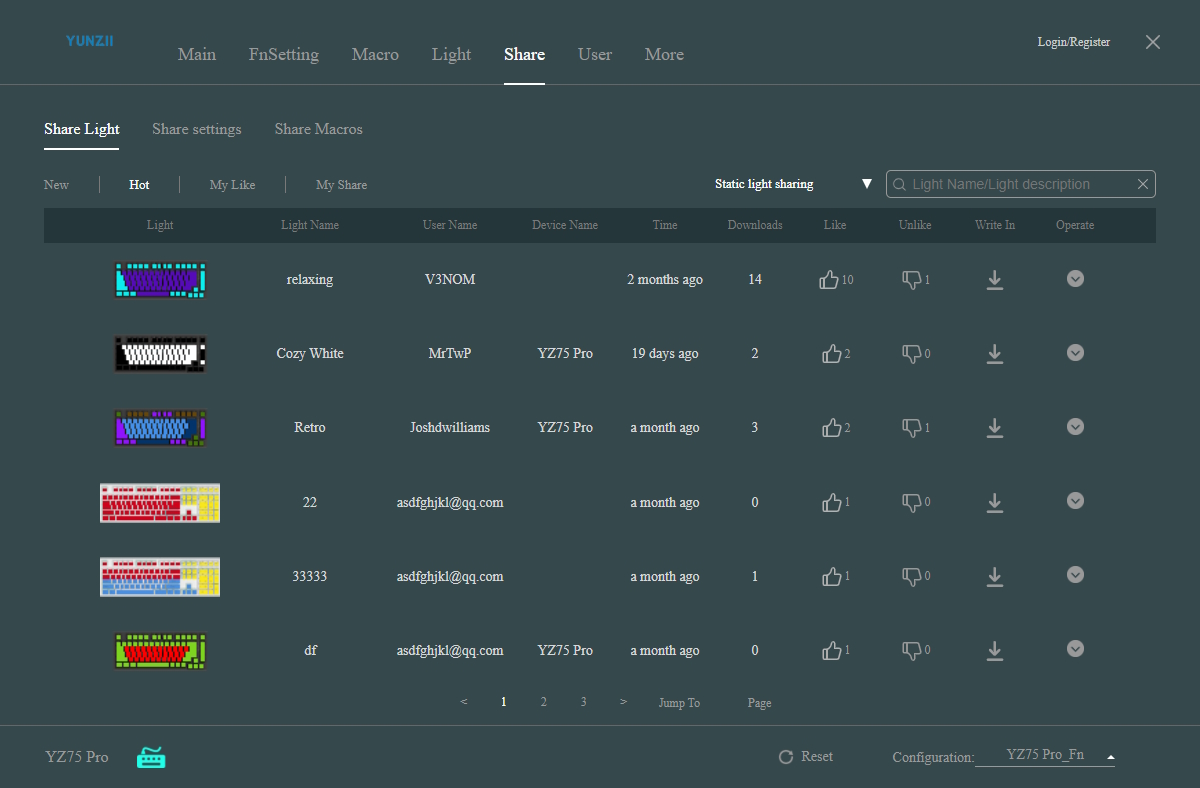Click the Login/Register link
Image resolution: width=1200 pixels, height=788 pixels.
pyautogui.click(x=1073, y=42)
